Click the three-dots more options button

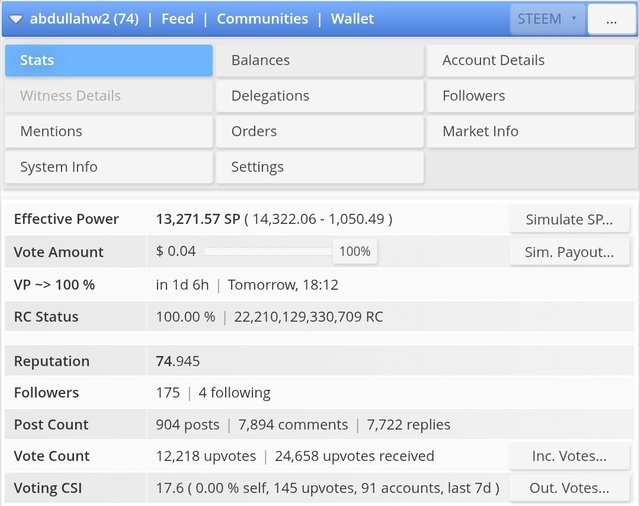(x=610, y=19)
